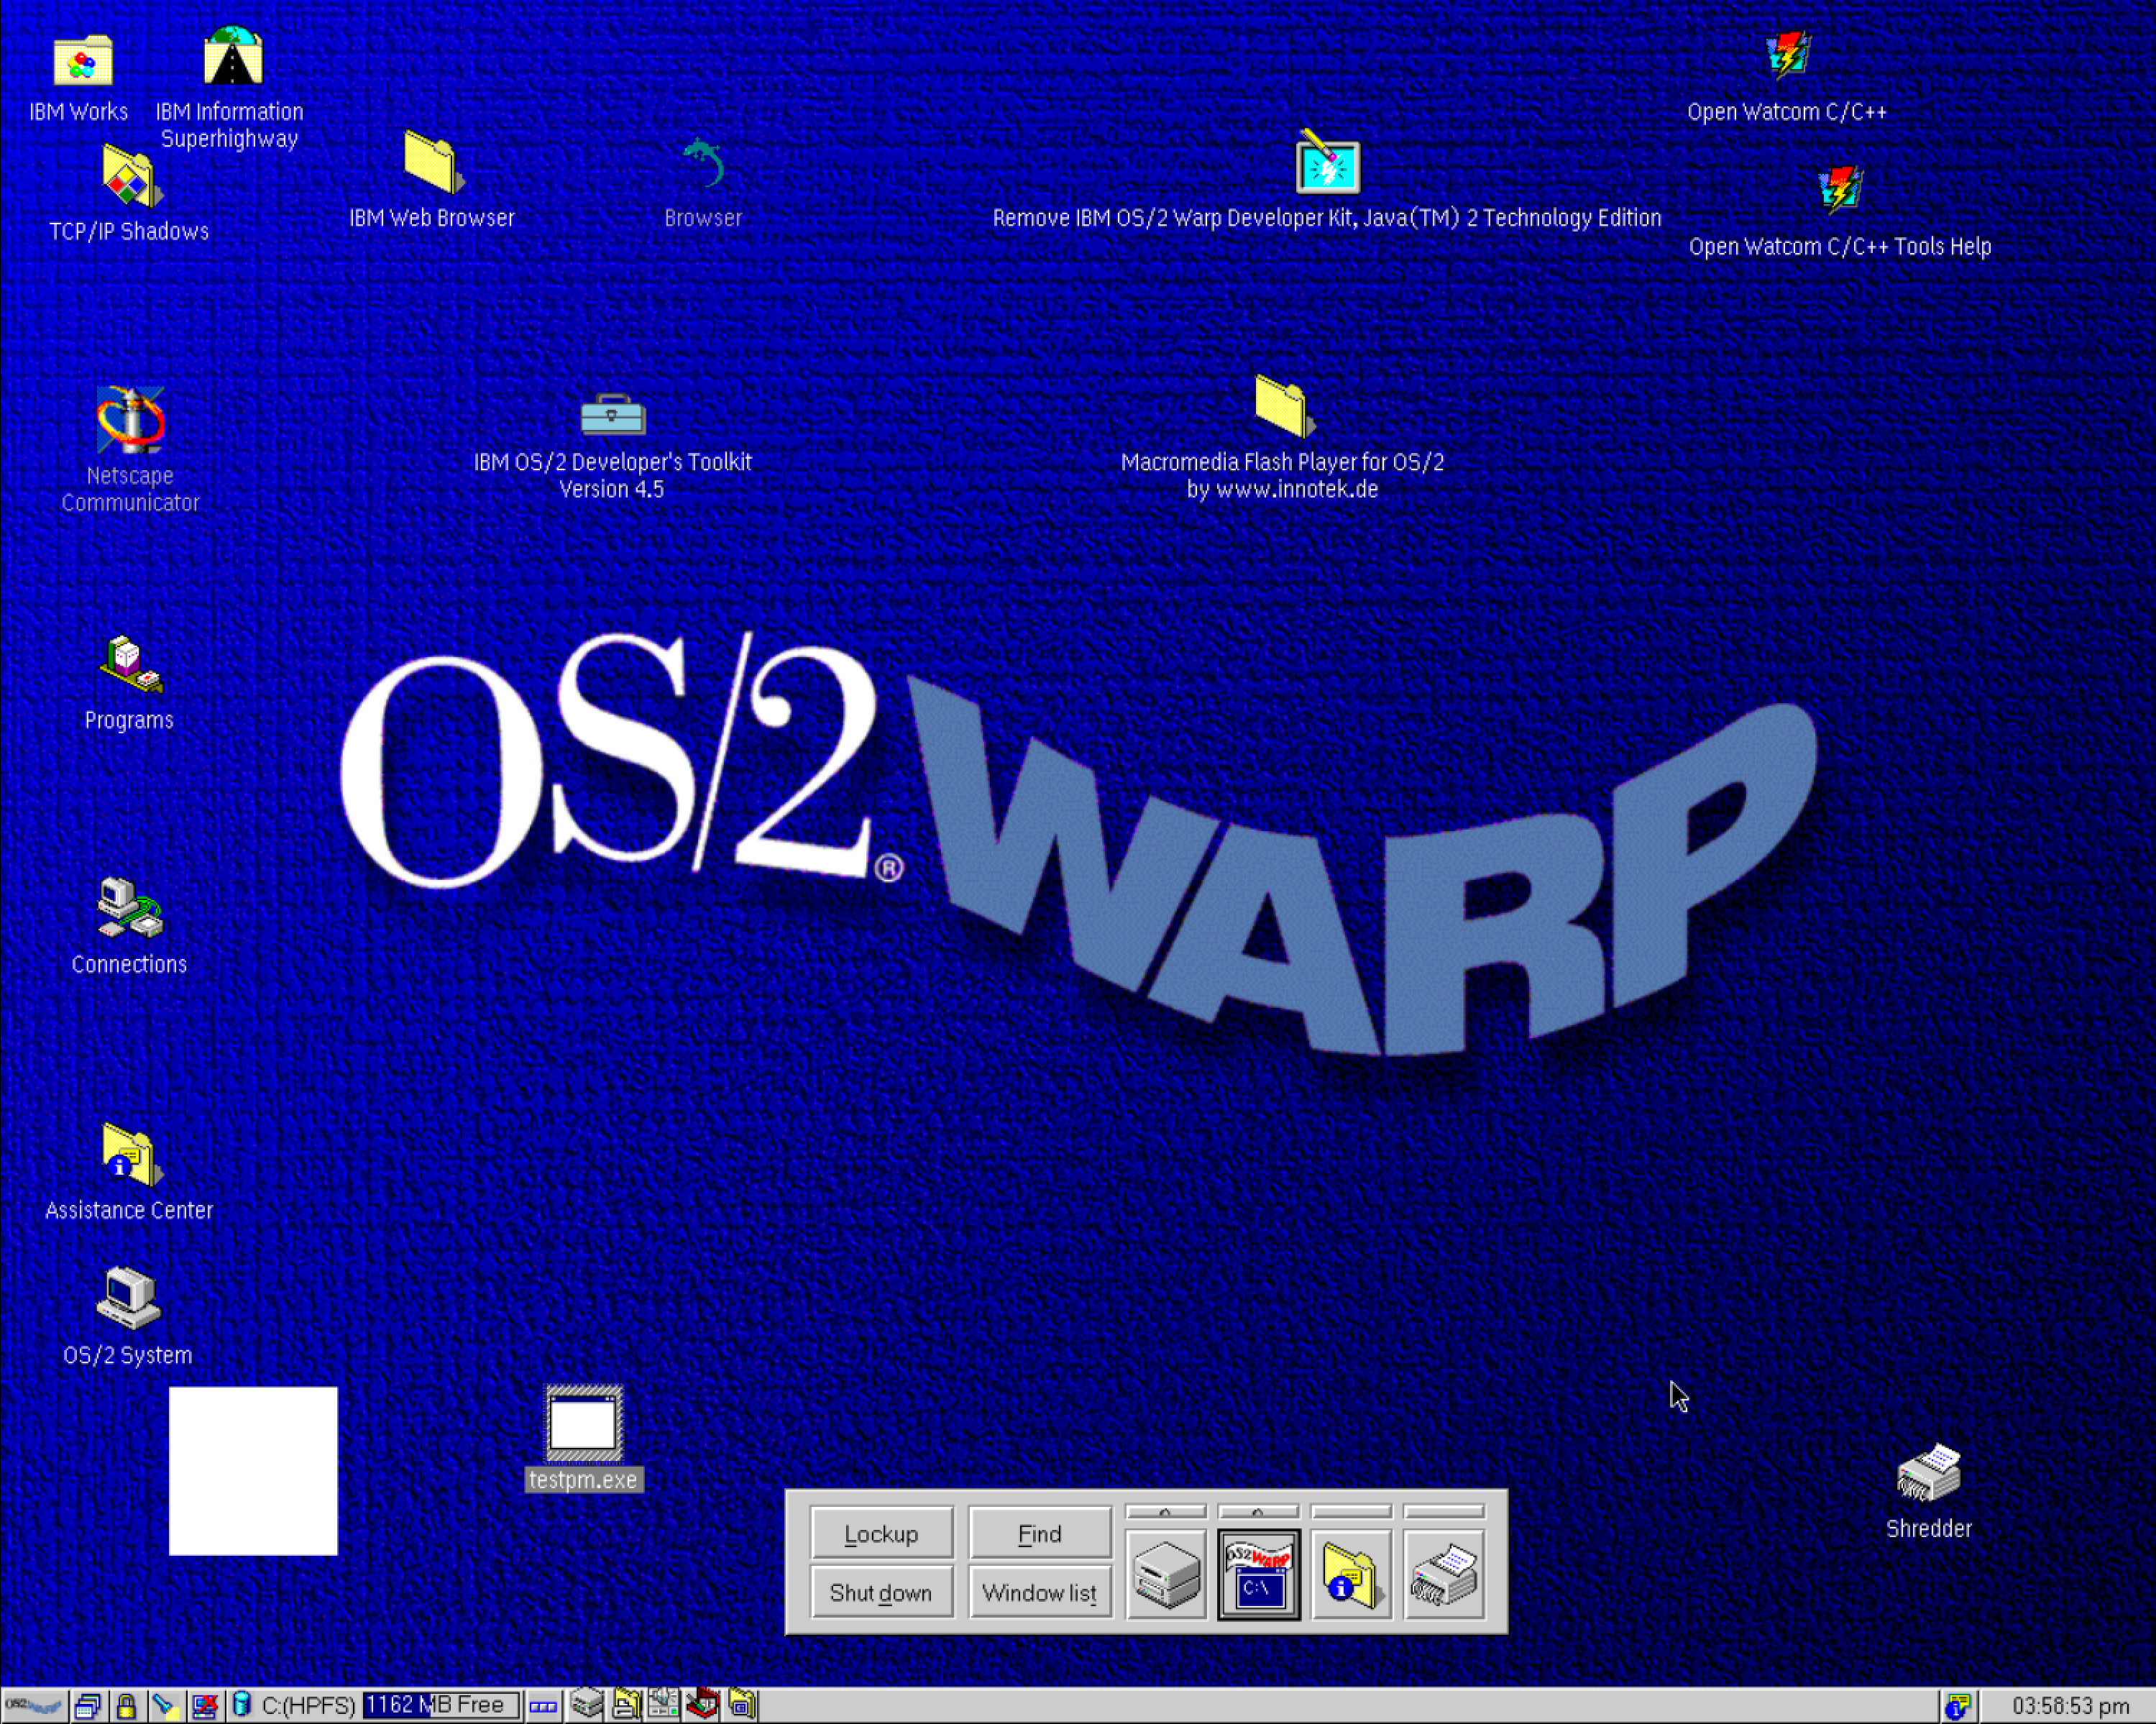2156x1724 pixels.
Task: Expand drawer above LaunchPad Drives icon
Action: coord(1166,1512)
